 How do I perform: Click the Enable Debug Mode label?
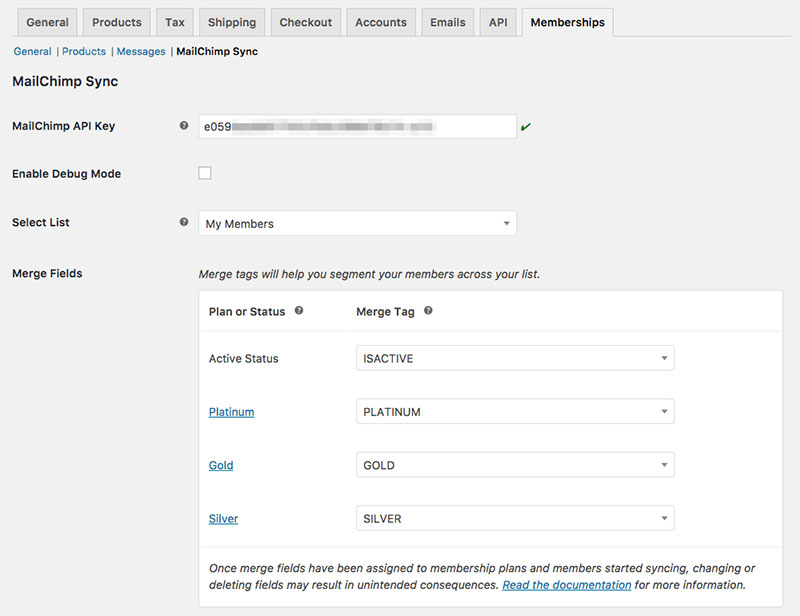click(67, 174)
